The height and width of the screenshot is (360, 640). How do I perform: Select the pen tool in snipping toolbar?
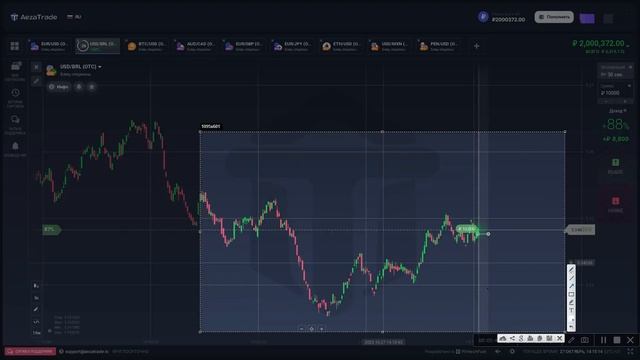pos(571,271)
